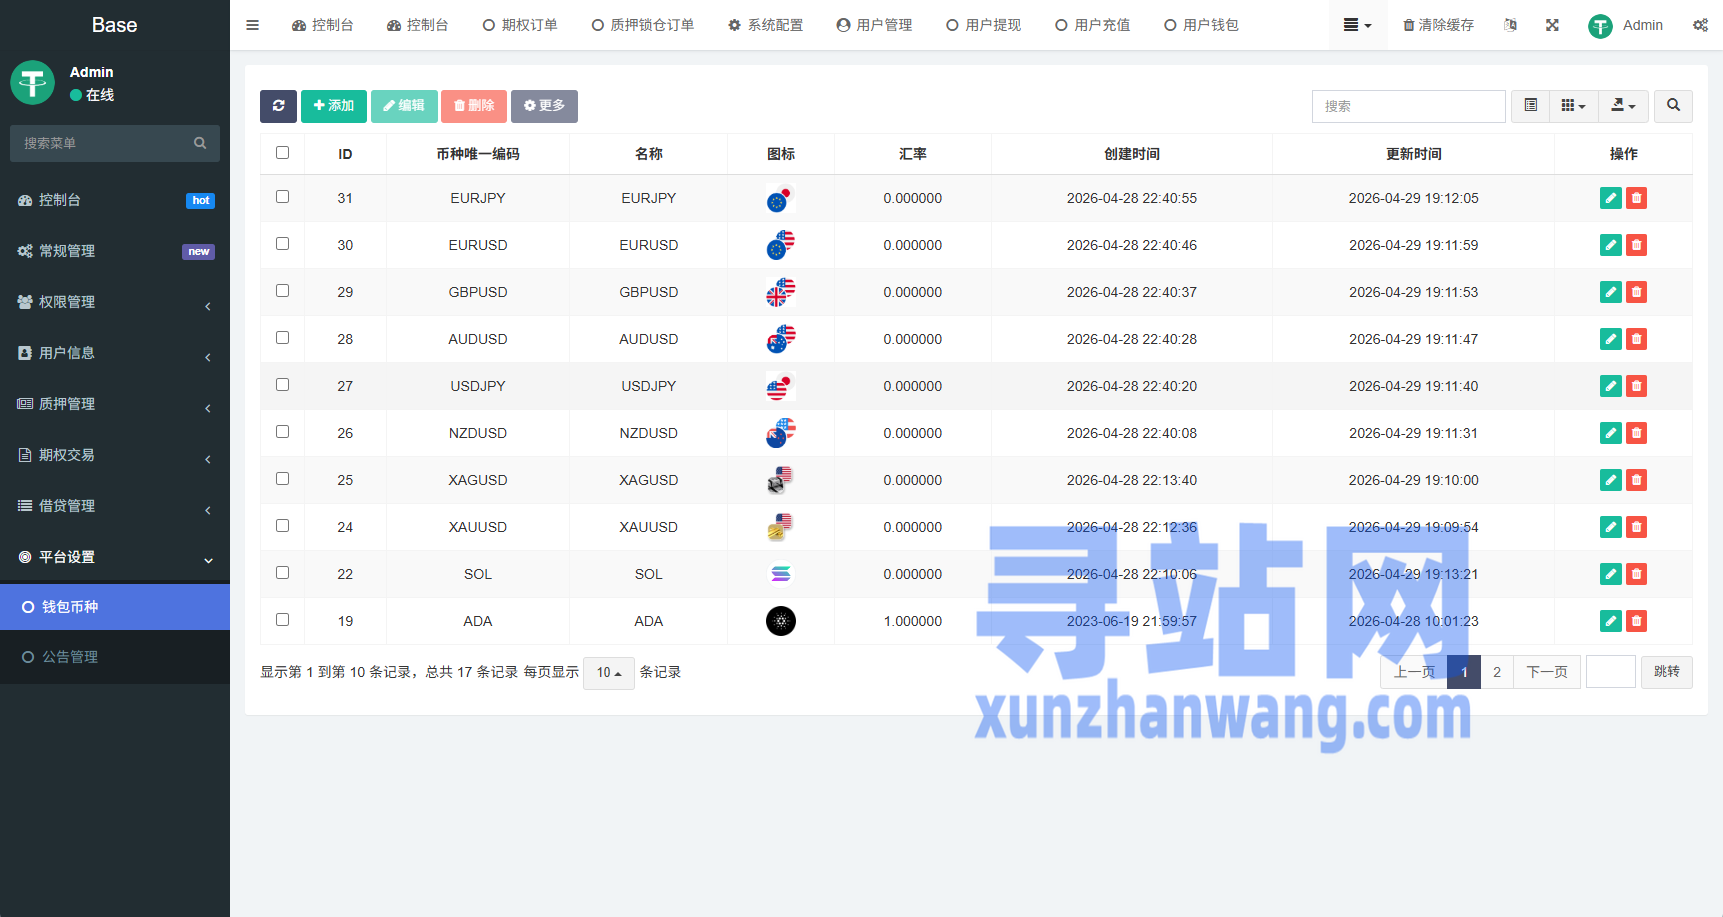Click the Tether logo avatar in sidebar
The width and height of the screenshot is (1723, 917).
[32, 83]
